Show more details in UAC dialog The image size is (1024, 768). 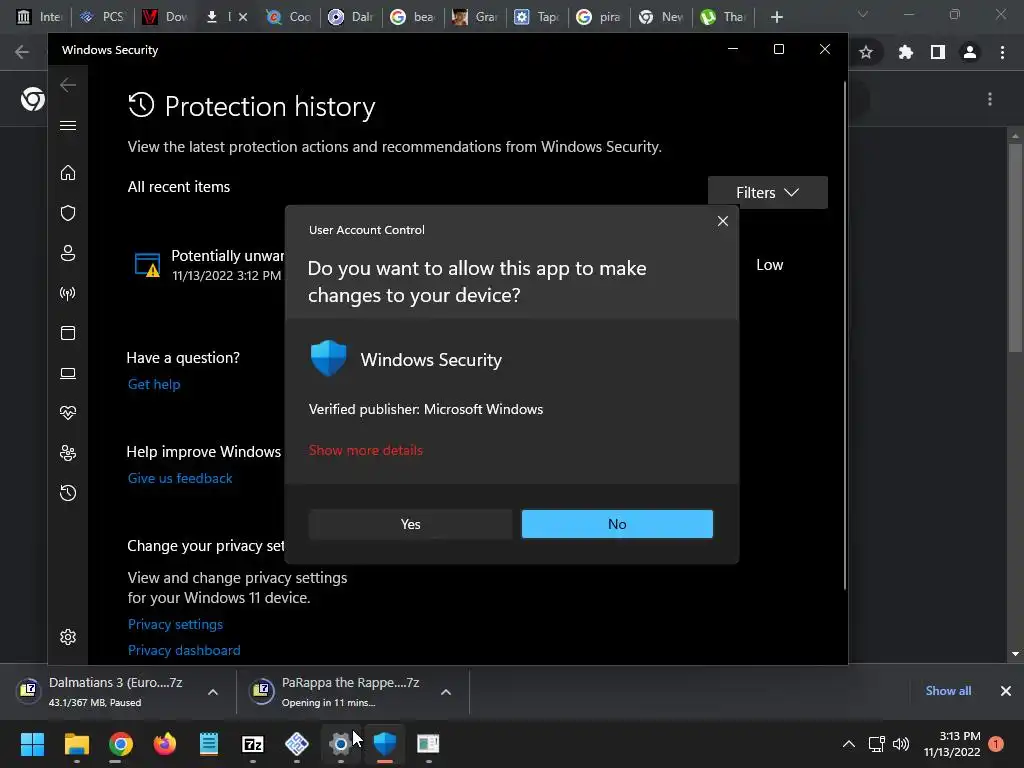point(366,450)
